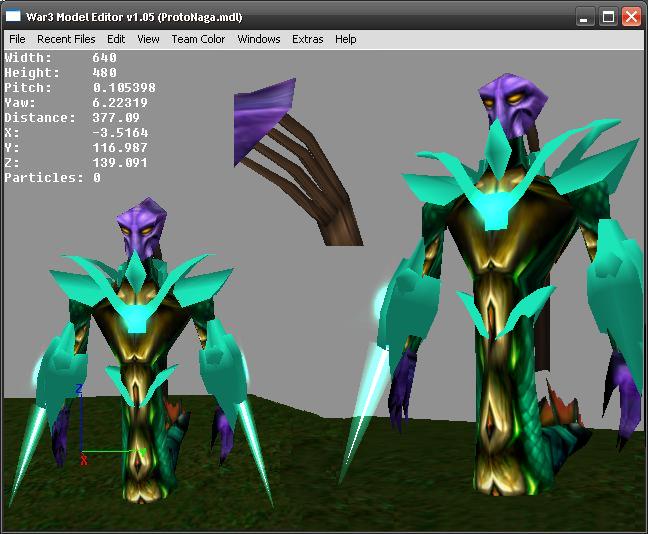Image resolution: width=648 pixels, height=534 pixels.
Task: Click the red X axis label
Action: [x=84, y=460]
